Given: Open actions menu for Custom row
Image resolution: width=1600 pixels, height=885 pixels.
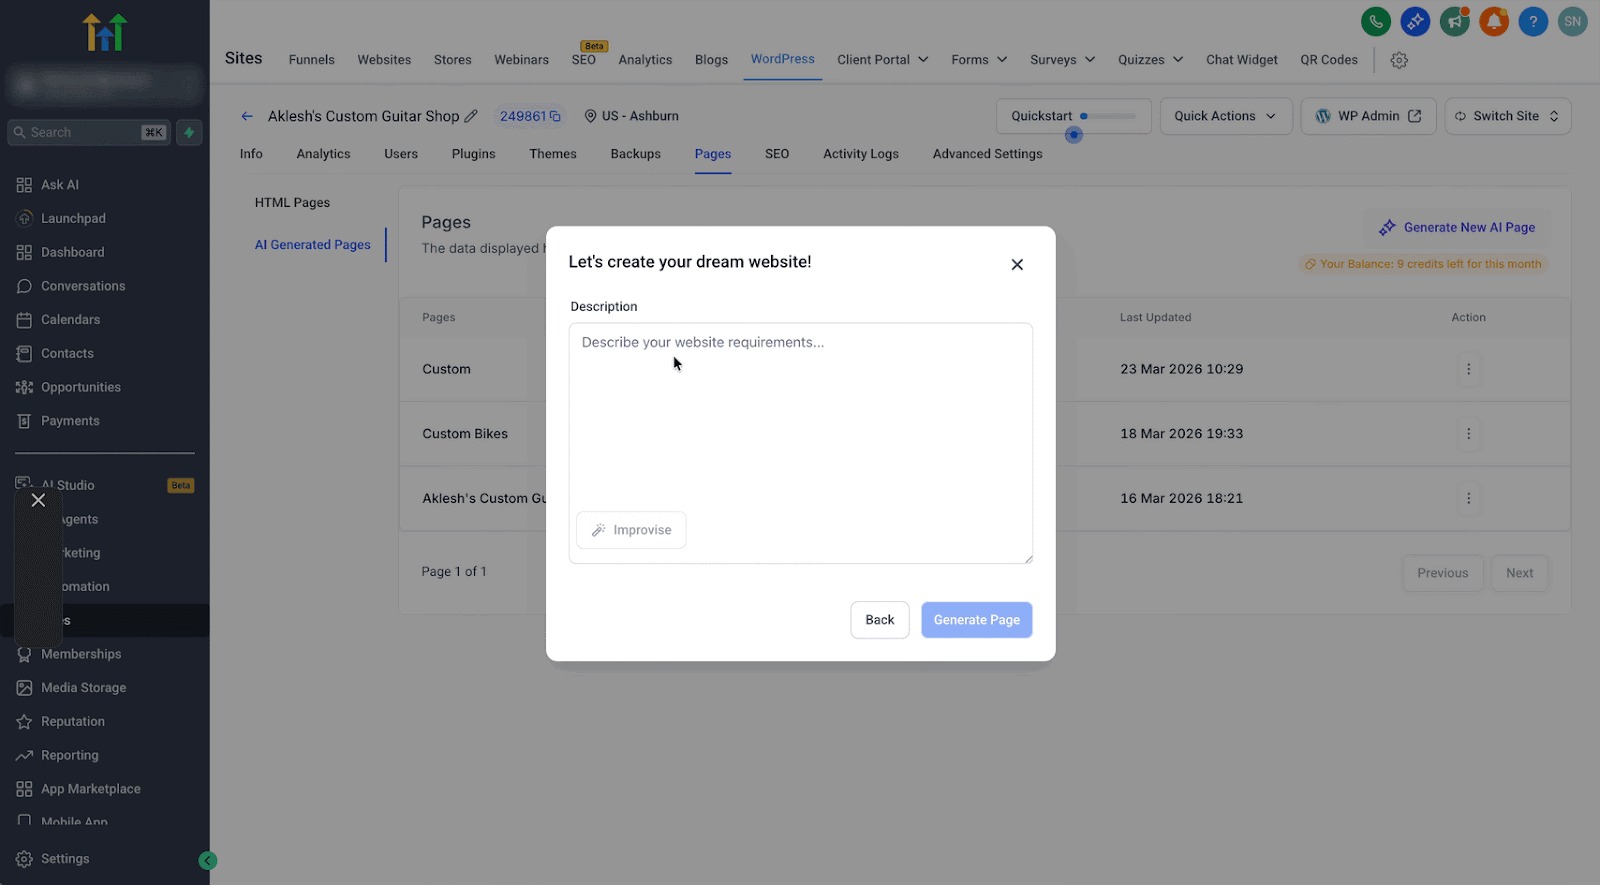Looking at the screenshot, I should [1468, 369].
